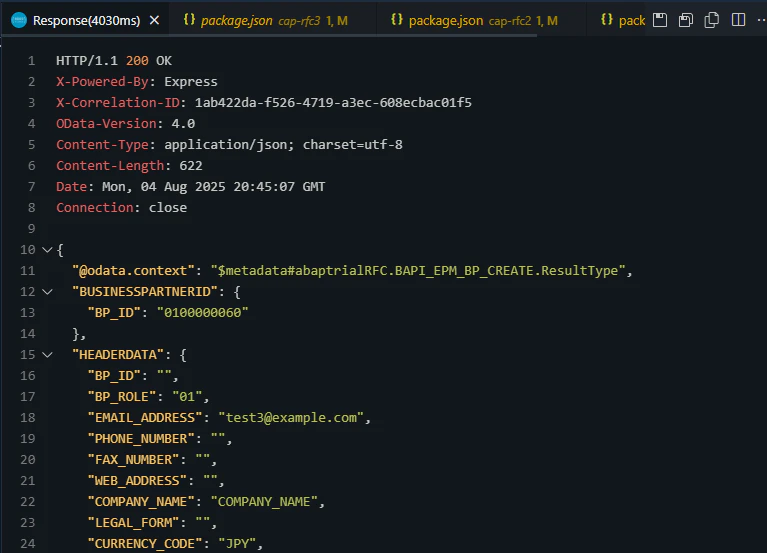Click the BP_ID value "0100000060"
The height and width of the screenshot is (553, 767).
(203, 312)
